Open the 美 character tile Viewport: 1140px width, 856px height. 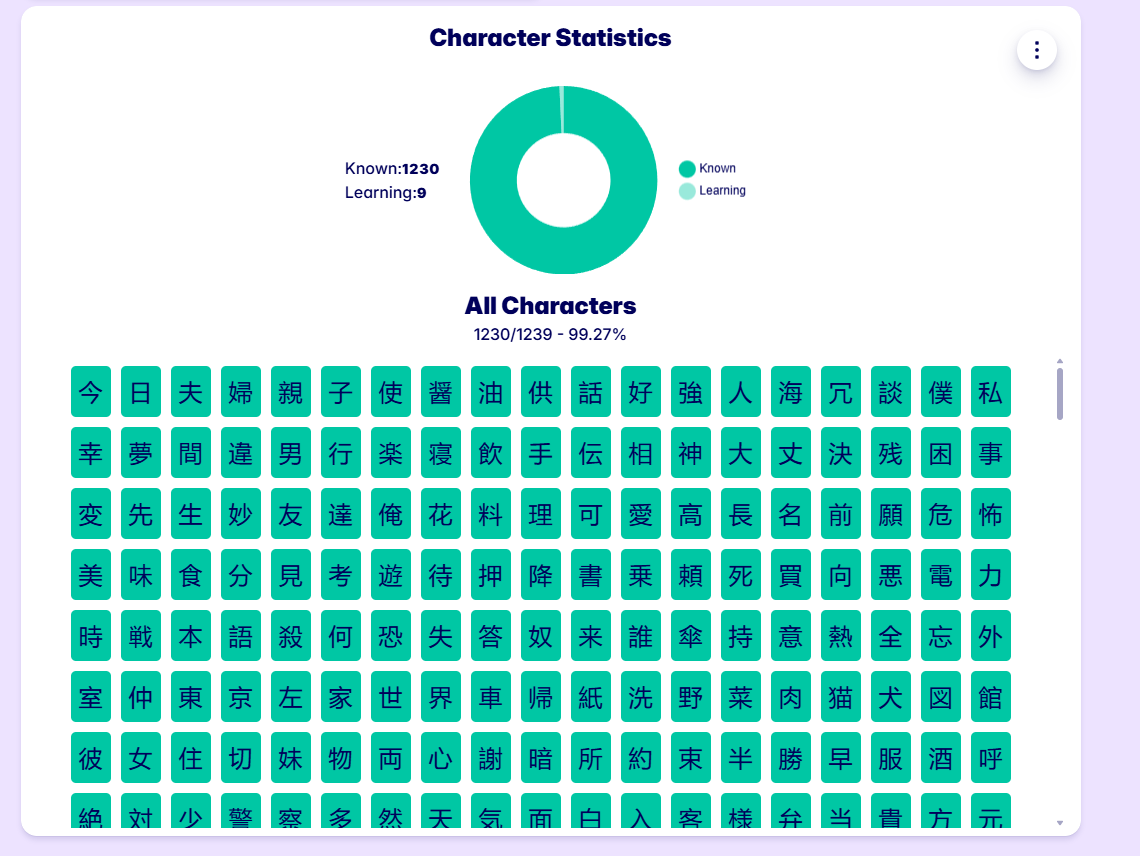pos(91,575)
